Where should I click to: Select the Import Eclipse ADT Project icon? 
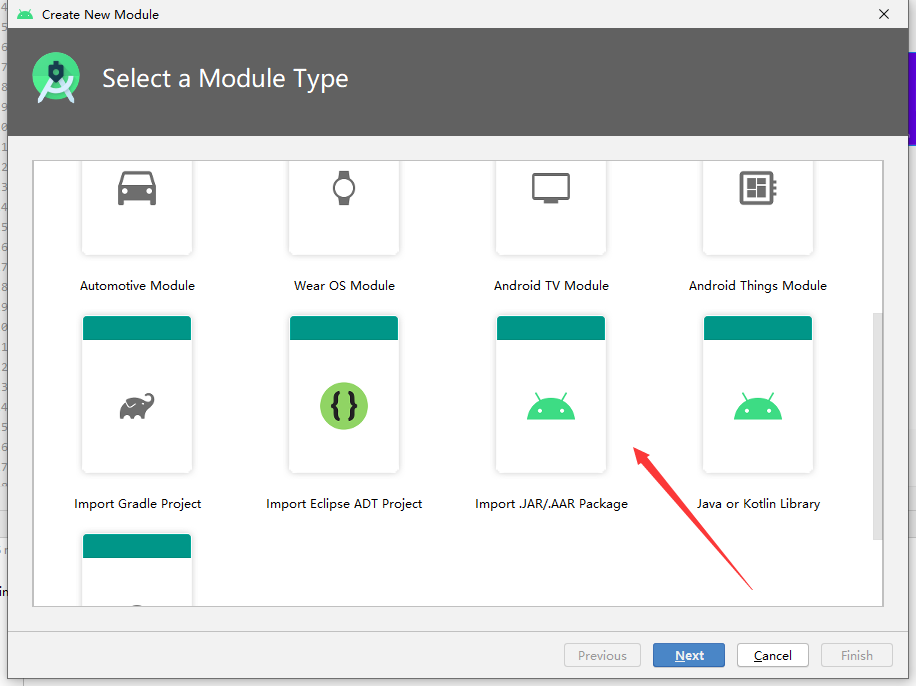344,405
